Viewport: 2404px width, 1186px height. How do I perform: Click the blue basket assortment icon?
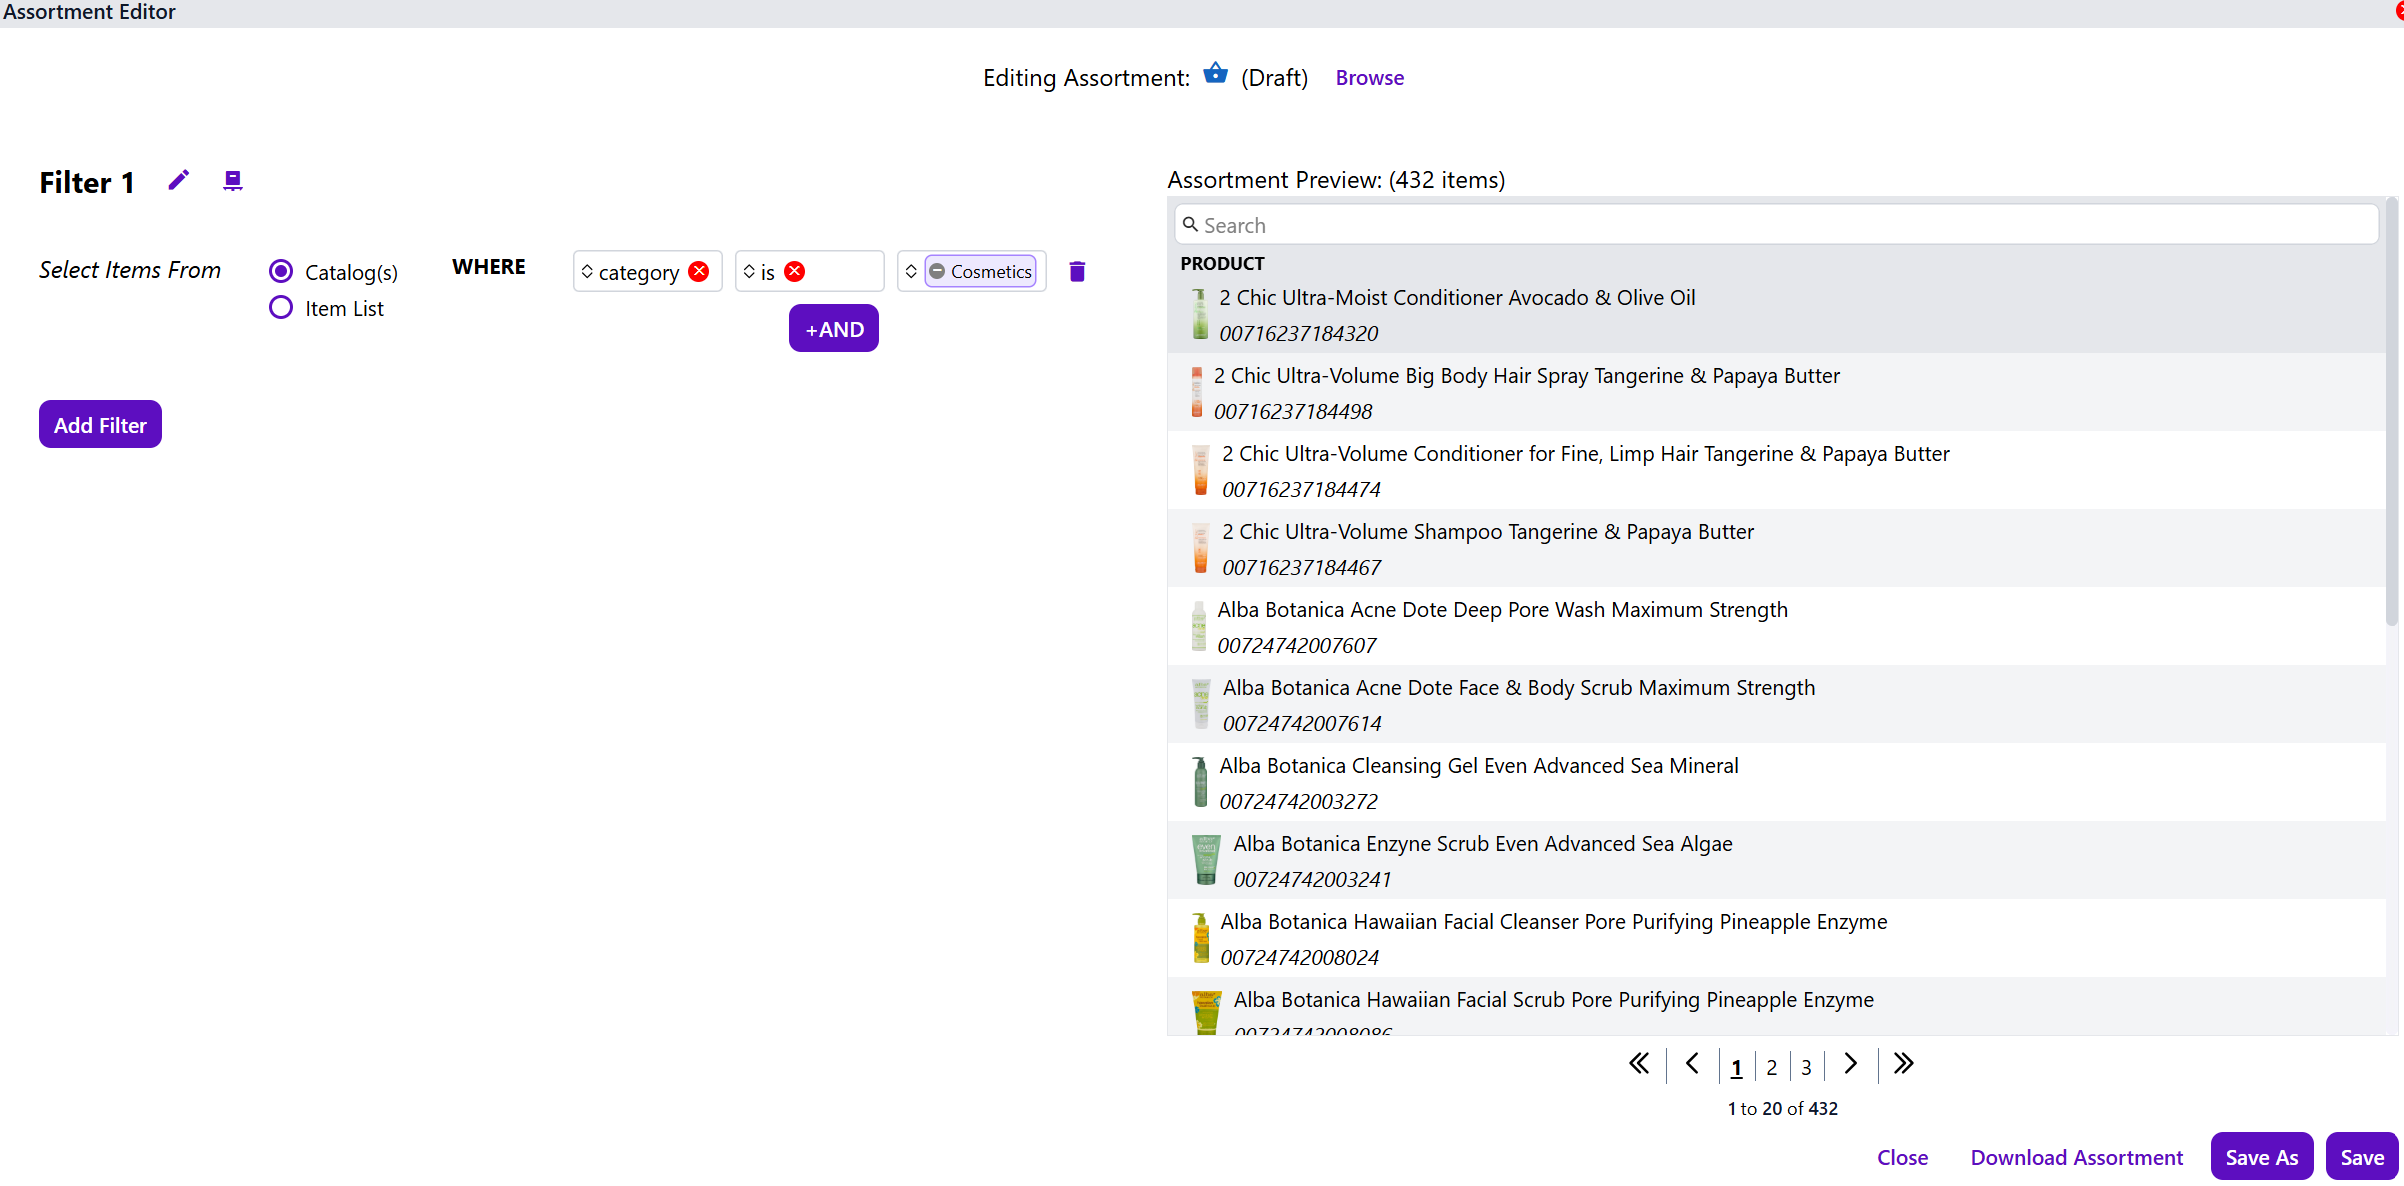[x=1215, y=74]
